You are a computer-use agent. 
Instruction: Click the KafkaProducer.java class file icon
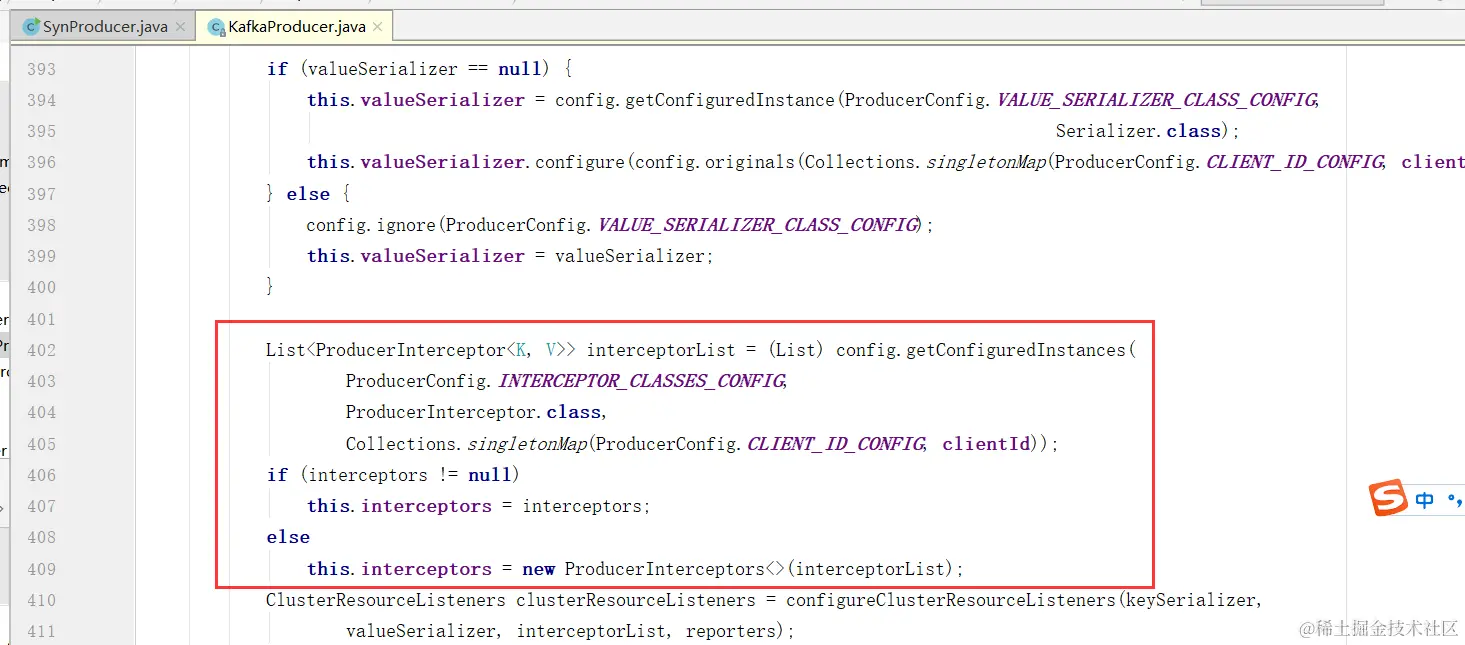click(x=215, y=27)
